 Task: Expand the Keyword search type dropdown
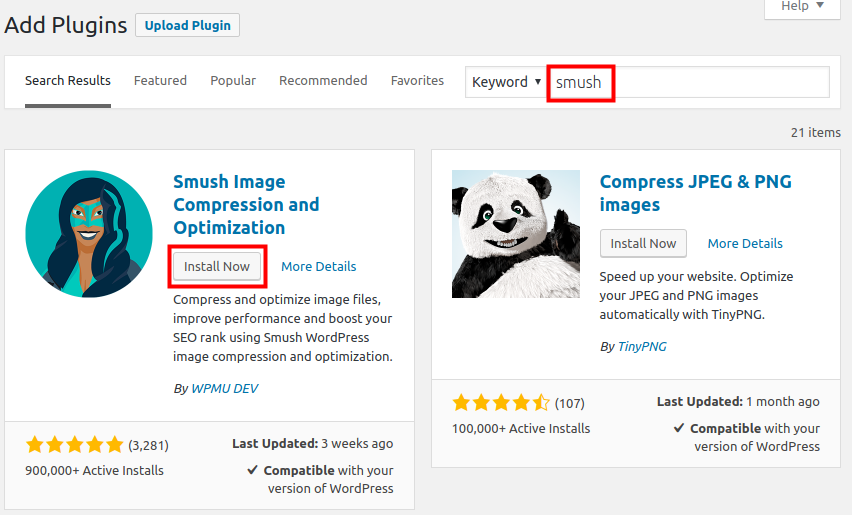click(506, 82)
